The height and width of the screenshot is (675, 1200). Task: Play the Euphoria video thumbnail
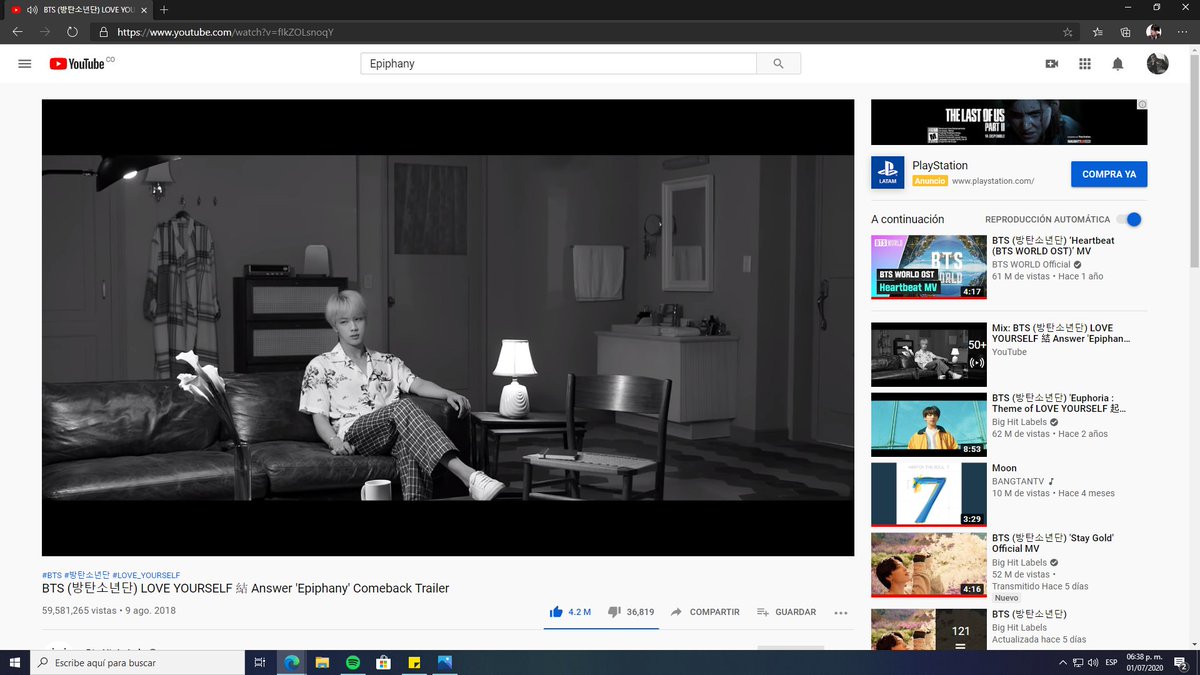929,425
